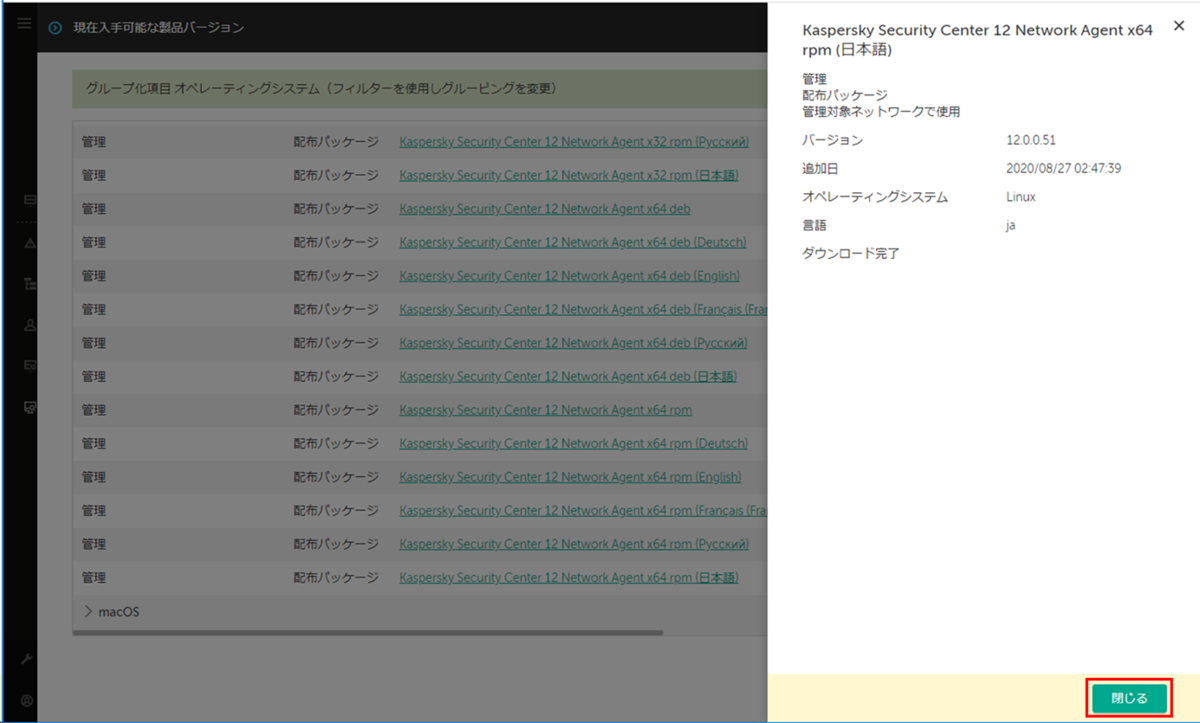Open the wrench tools icon near the bottom

coord(25,658)
